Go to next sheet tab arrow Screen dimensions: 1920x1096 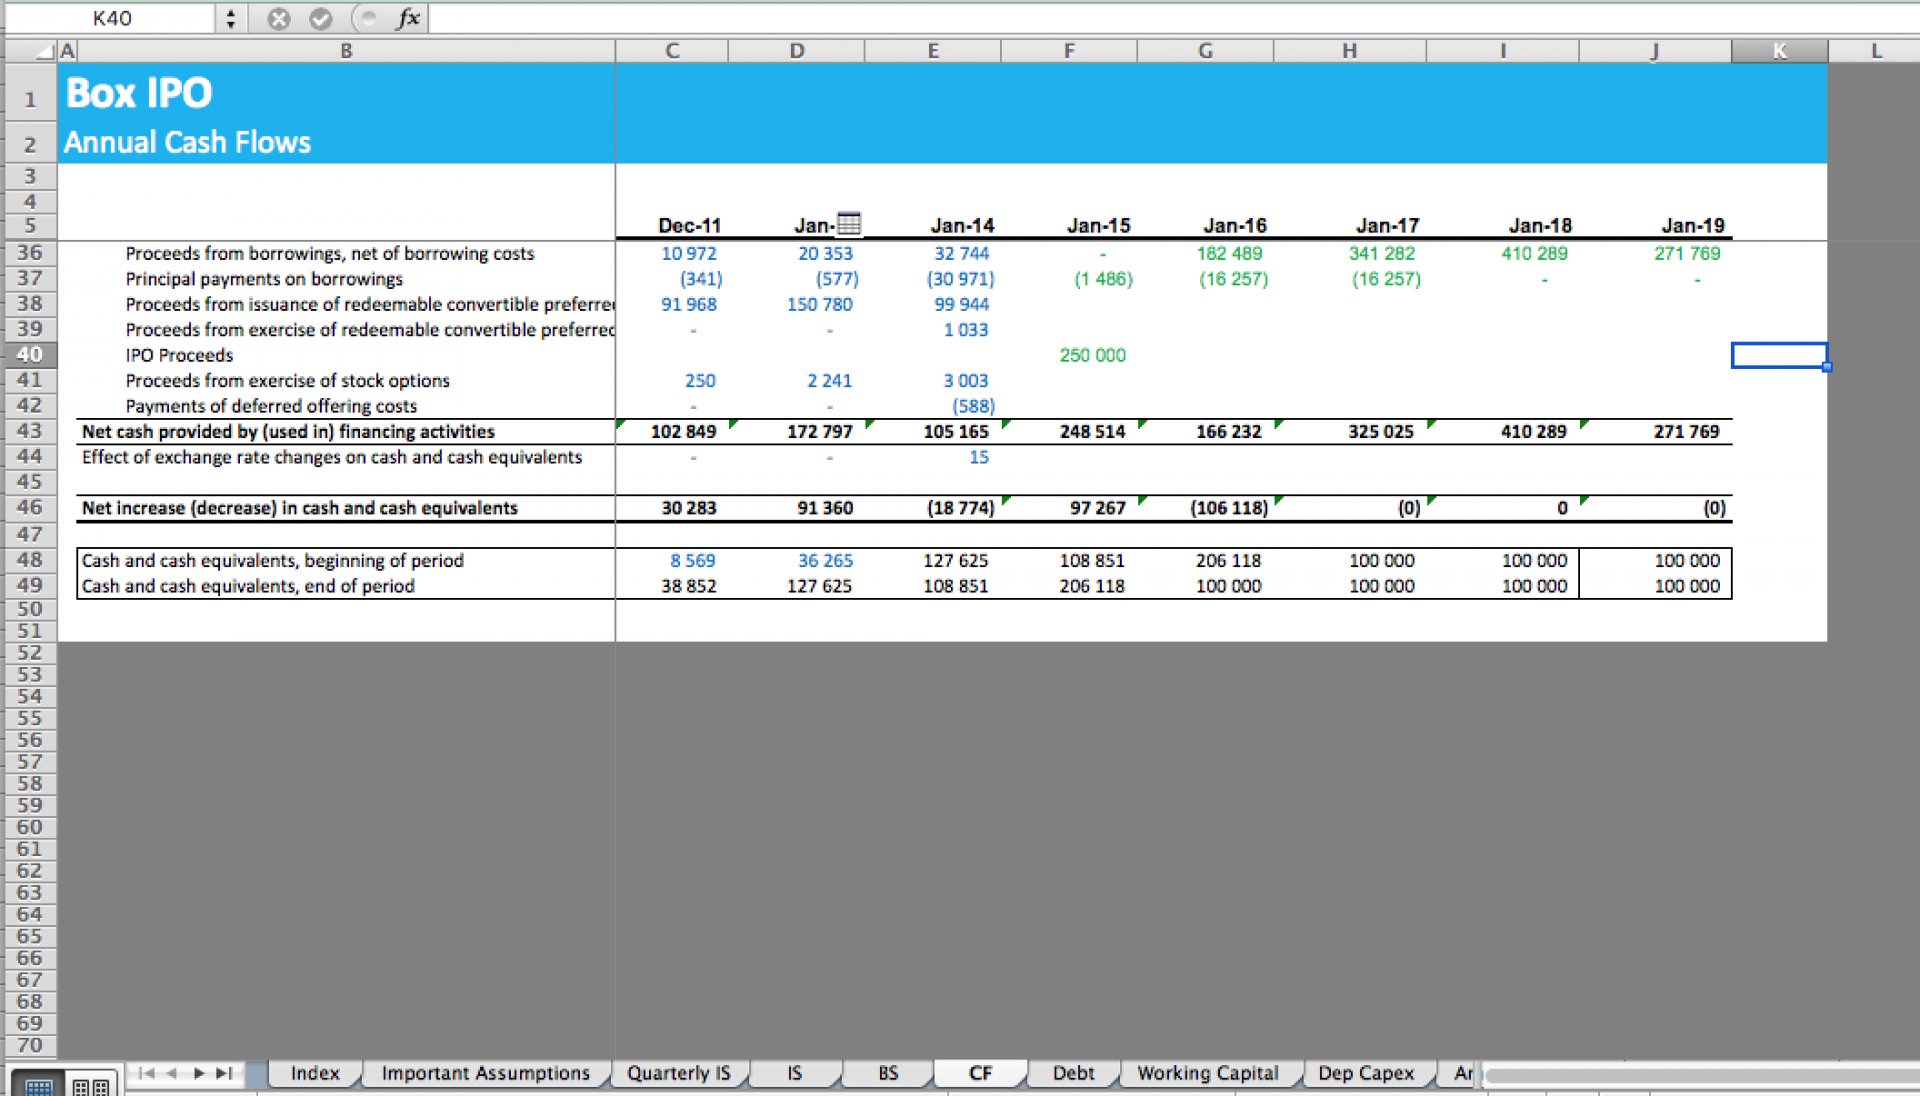[x=198, y=1073]
